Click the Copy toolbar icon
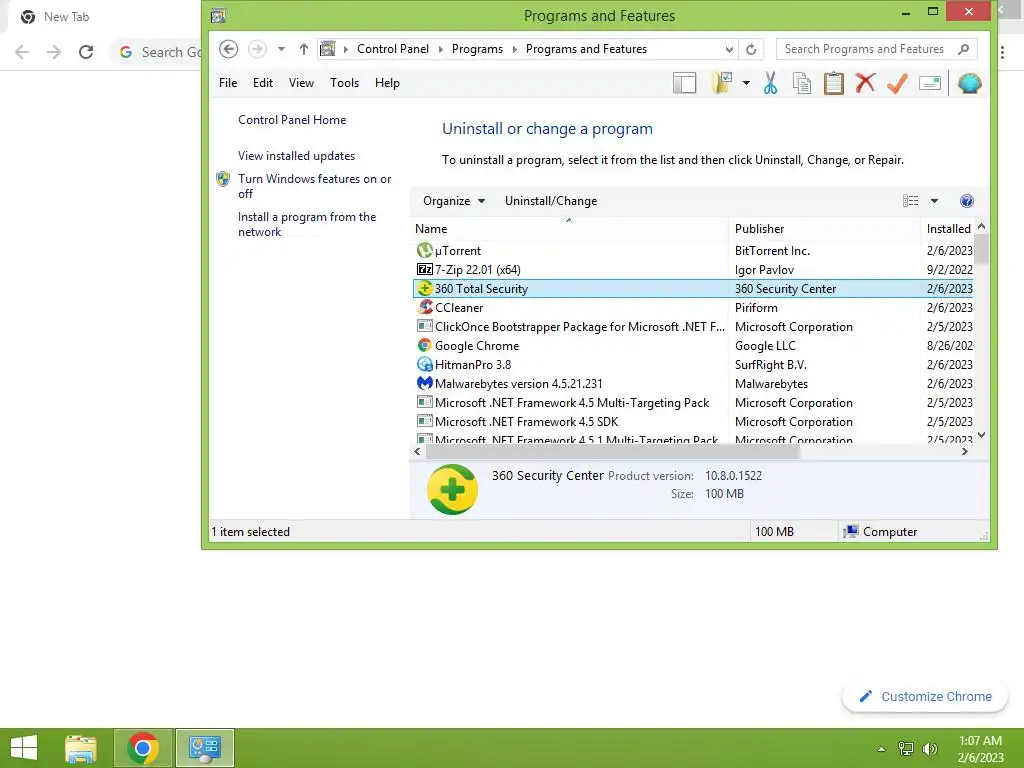Image resolution: width=1024 pixels, height=768 pixels. point(801,84)
